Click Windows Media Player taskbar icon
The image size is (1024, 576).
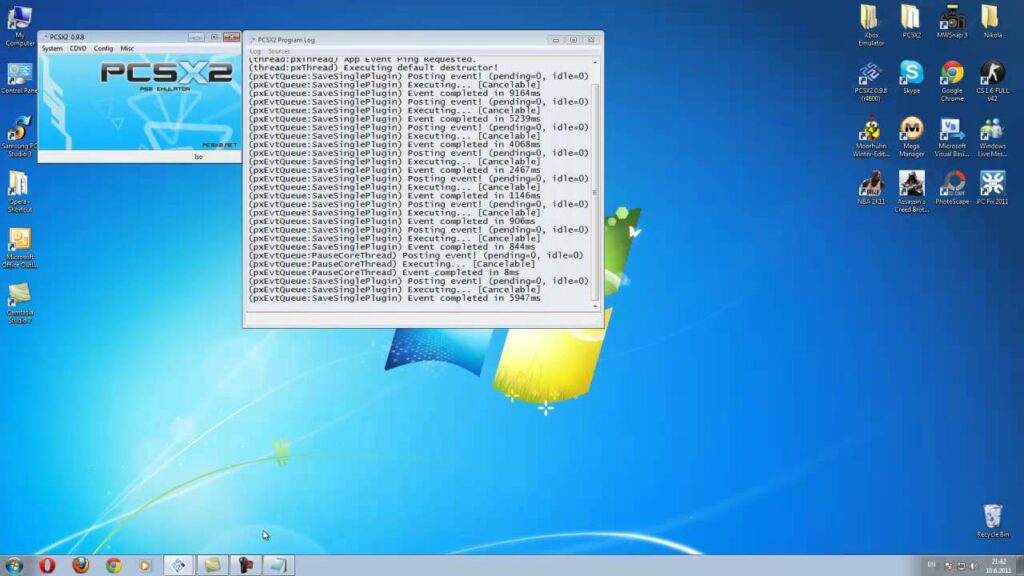(145, 565)
